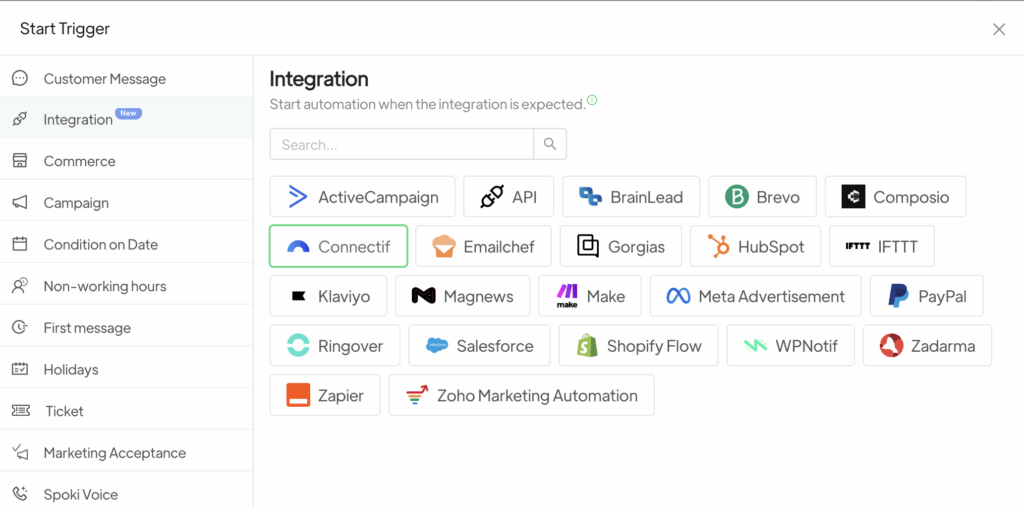Viewport: 1024px width, 507px height.
Task: Click into the integration Search field
Action: pos(401,144)
